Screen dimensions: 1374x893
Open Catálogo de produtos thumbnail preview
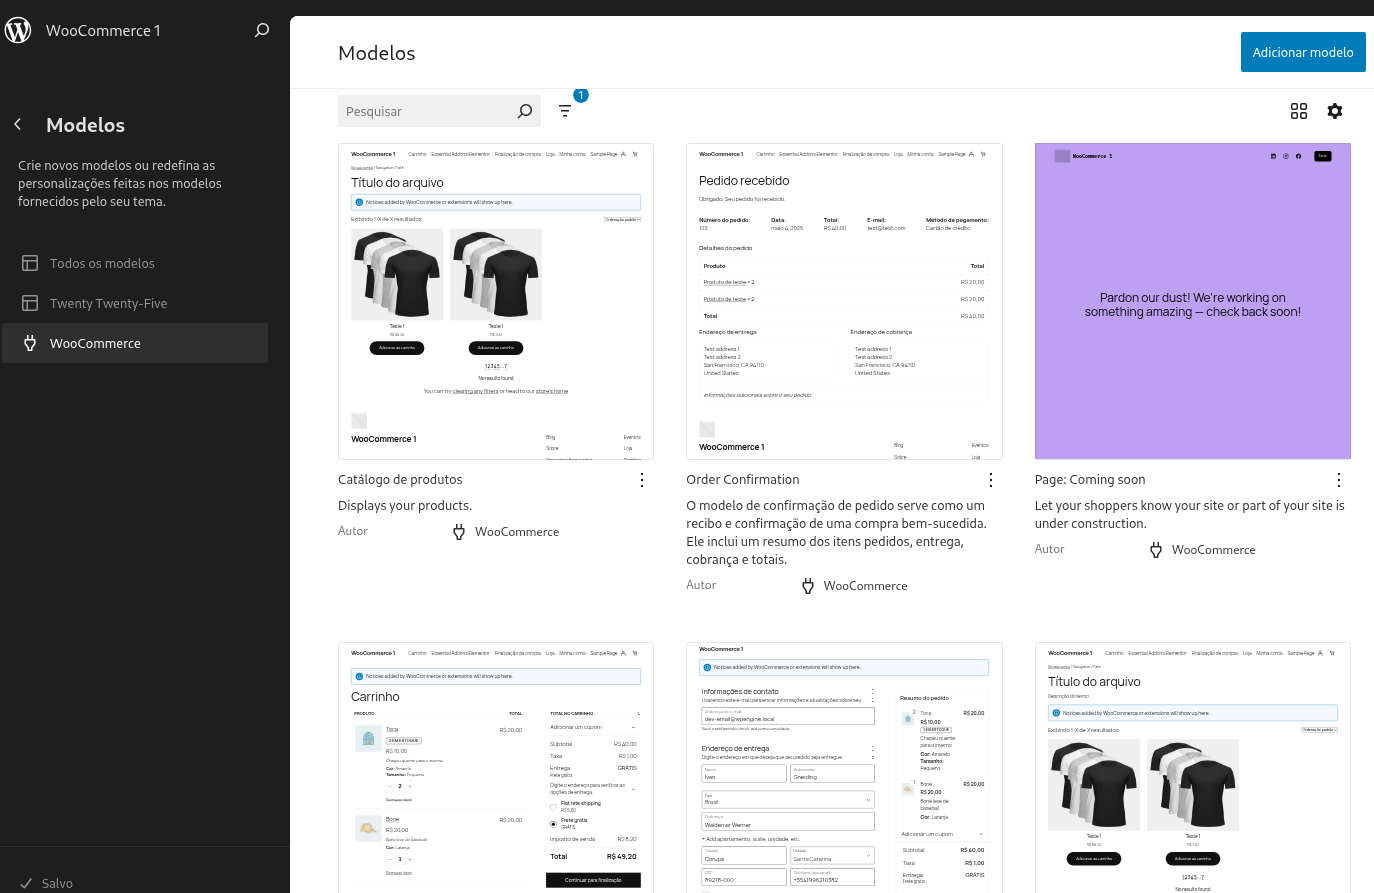click(x=496, y=301)
